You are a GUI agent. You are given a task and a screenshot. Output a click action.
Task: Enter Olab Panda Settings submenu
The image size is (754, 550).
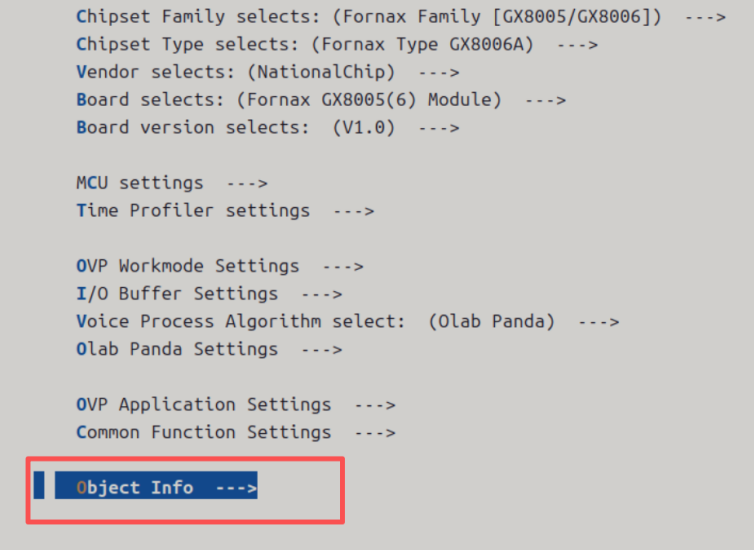(x=209, y=350)
